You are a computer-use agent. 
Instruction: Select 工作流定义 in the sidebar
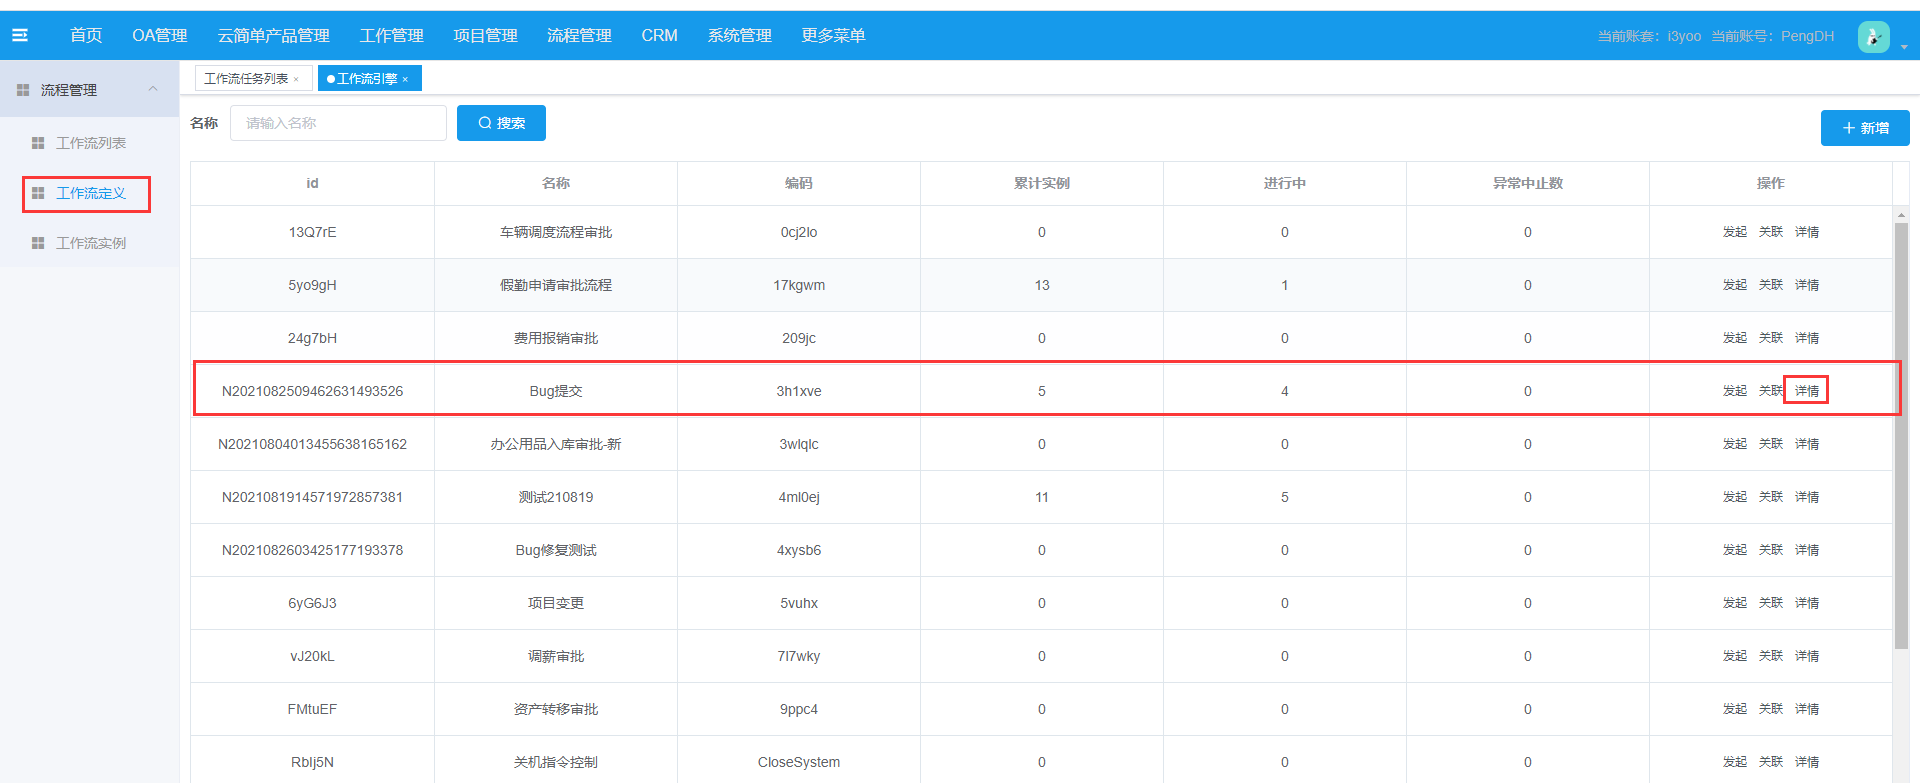[x=91, y=193]
